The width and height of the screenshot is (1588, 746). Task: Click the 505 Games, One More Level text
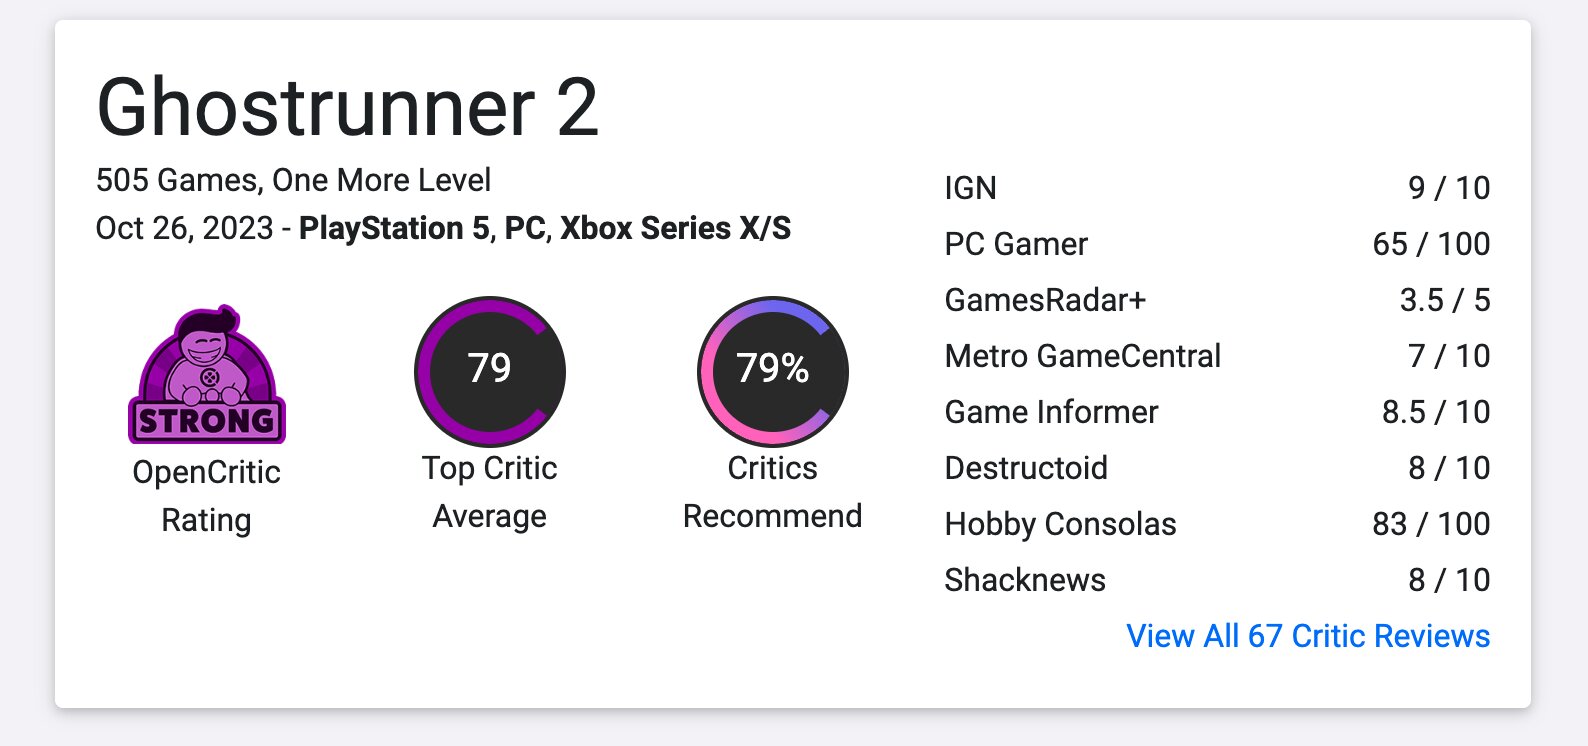point(293,180)
